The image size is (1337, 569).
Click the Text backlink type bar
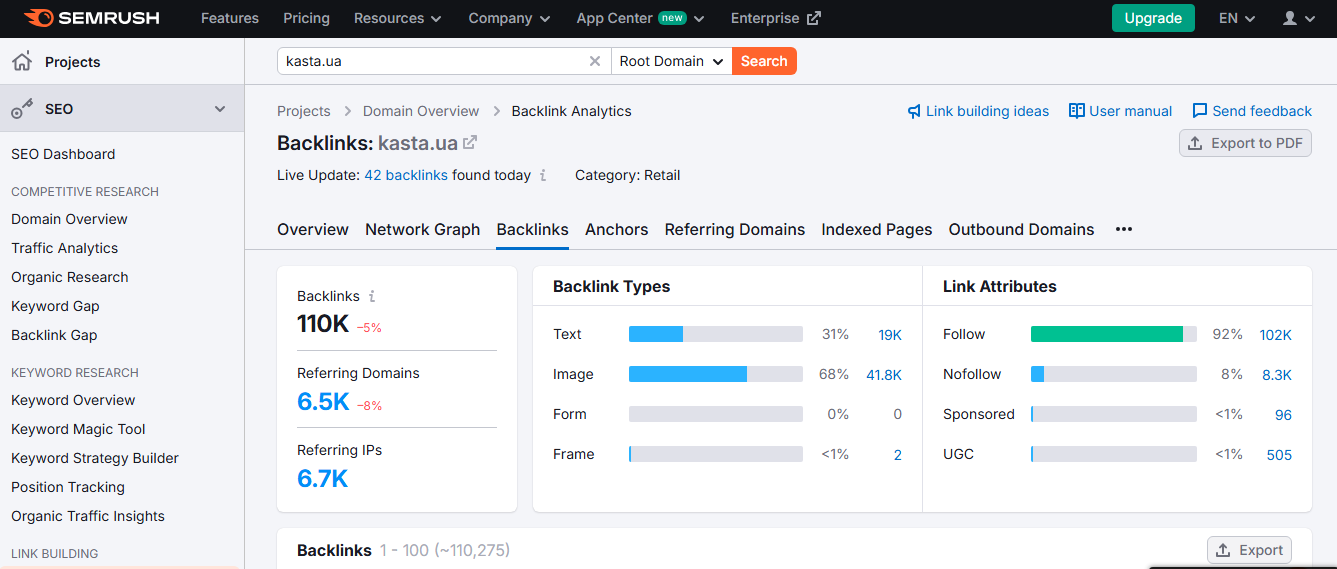tap(716, 334)
